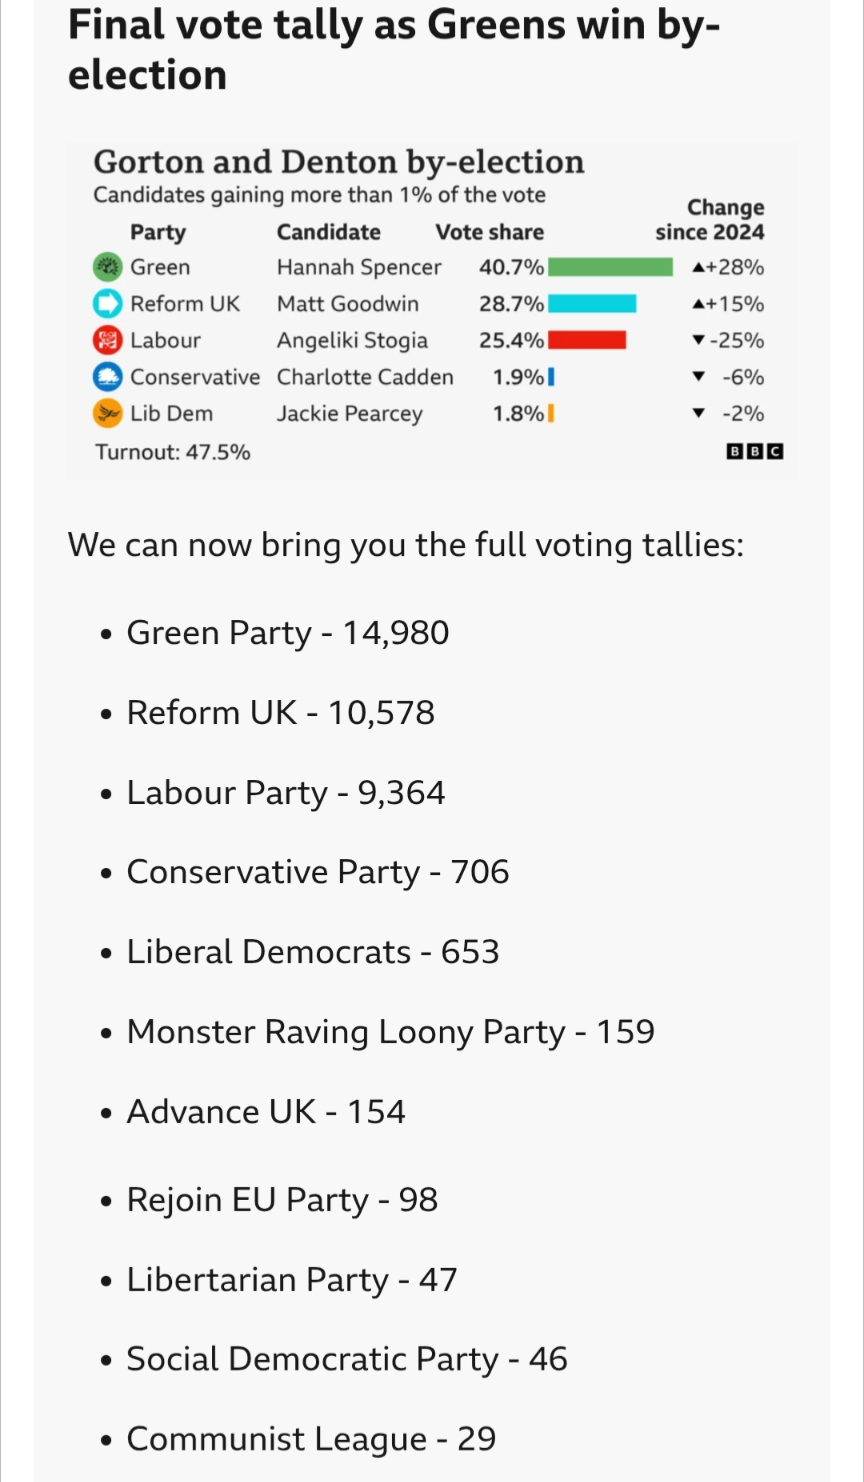Click the up arrow beside +28%
The height and width of the screenshot is (1482, 864).
coord(698,268)
